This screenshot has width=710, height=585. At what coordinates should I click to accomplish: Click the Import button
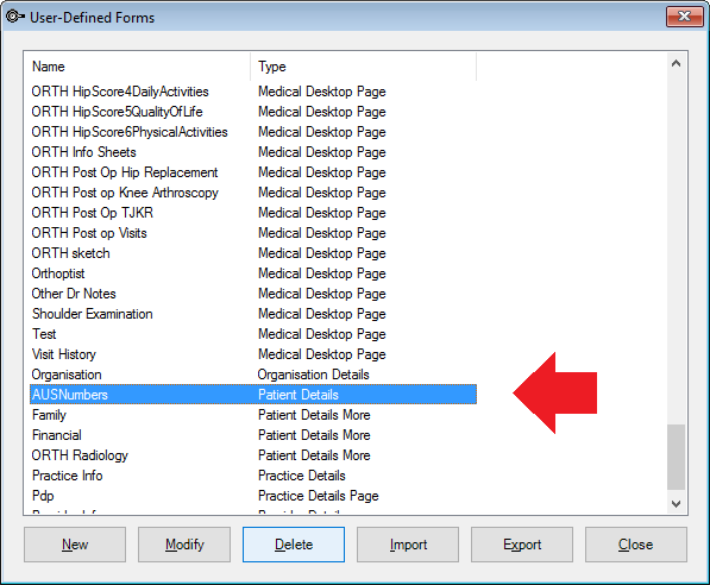pos(408,544)
